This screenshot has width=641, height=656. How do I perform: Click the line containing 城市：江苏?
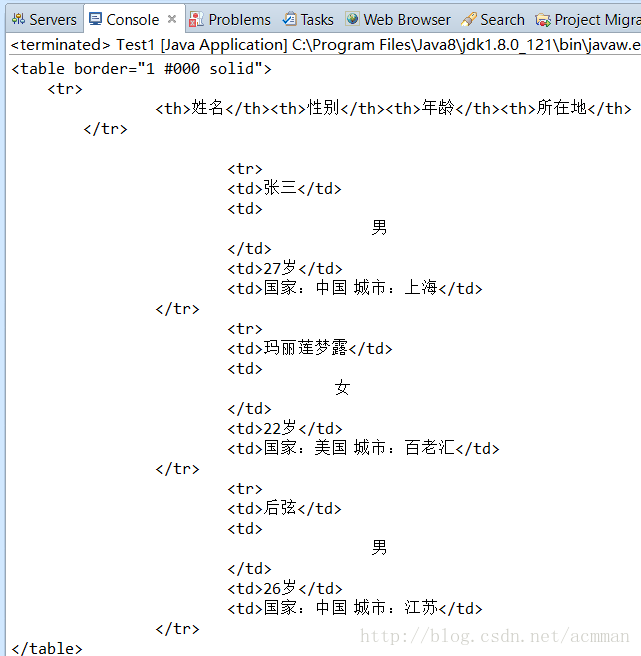355,608
